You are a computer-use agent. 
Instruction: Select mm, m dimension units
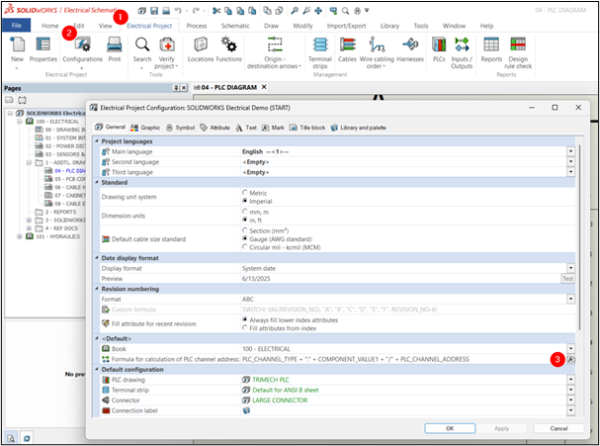(245, 212)
